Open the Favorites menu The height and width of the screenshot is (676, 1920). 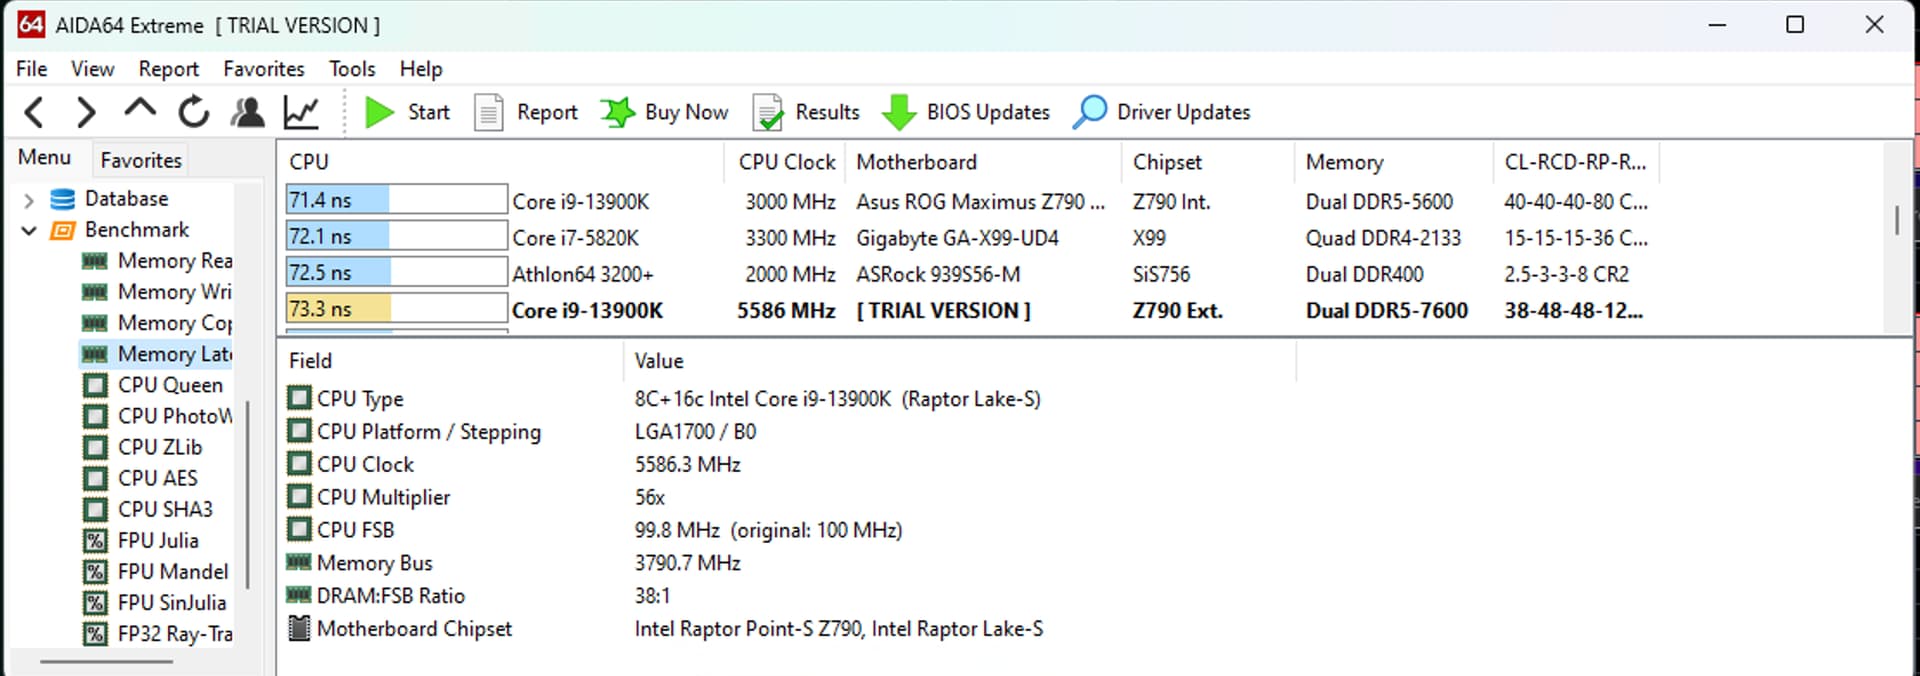pos(263,69)
